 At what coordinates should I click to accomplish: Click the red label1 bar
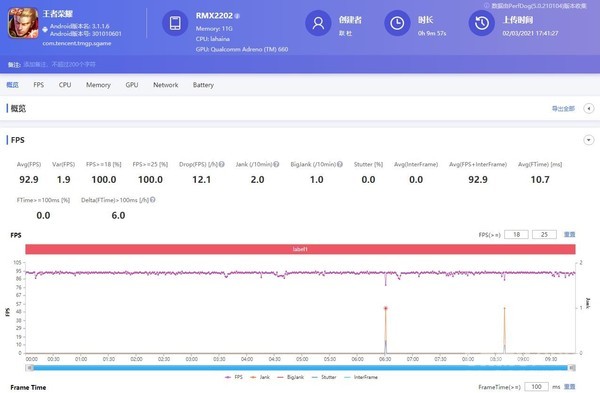click(300, 249)
